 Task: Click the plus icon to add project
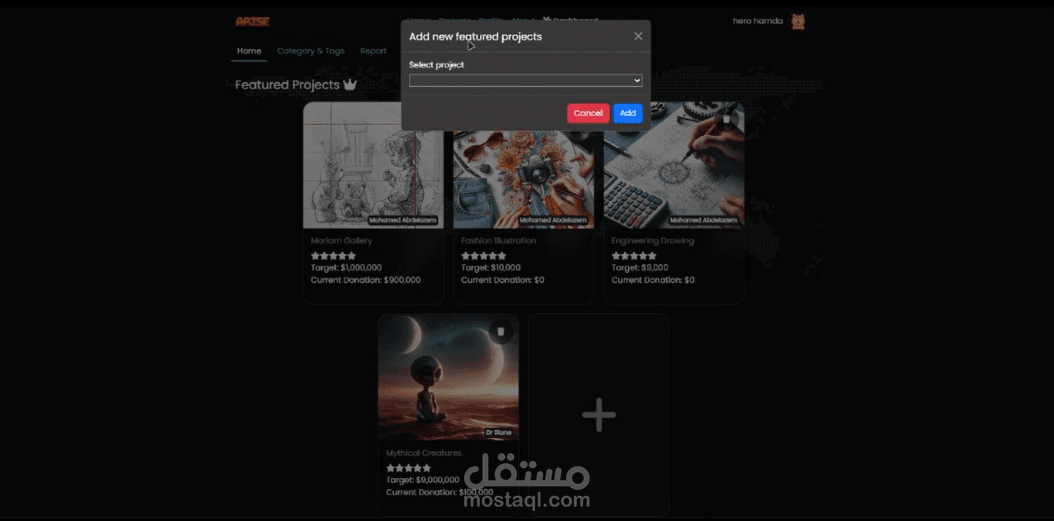(598, 415)
